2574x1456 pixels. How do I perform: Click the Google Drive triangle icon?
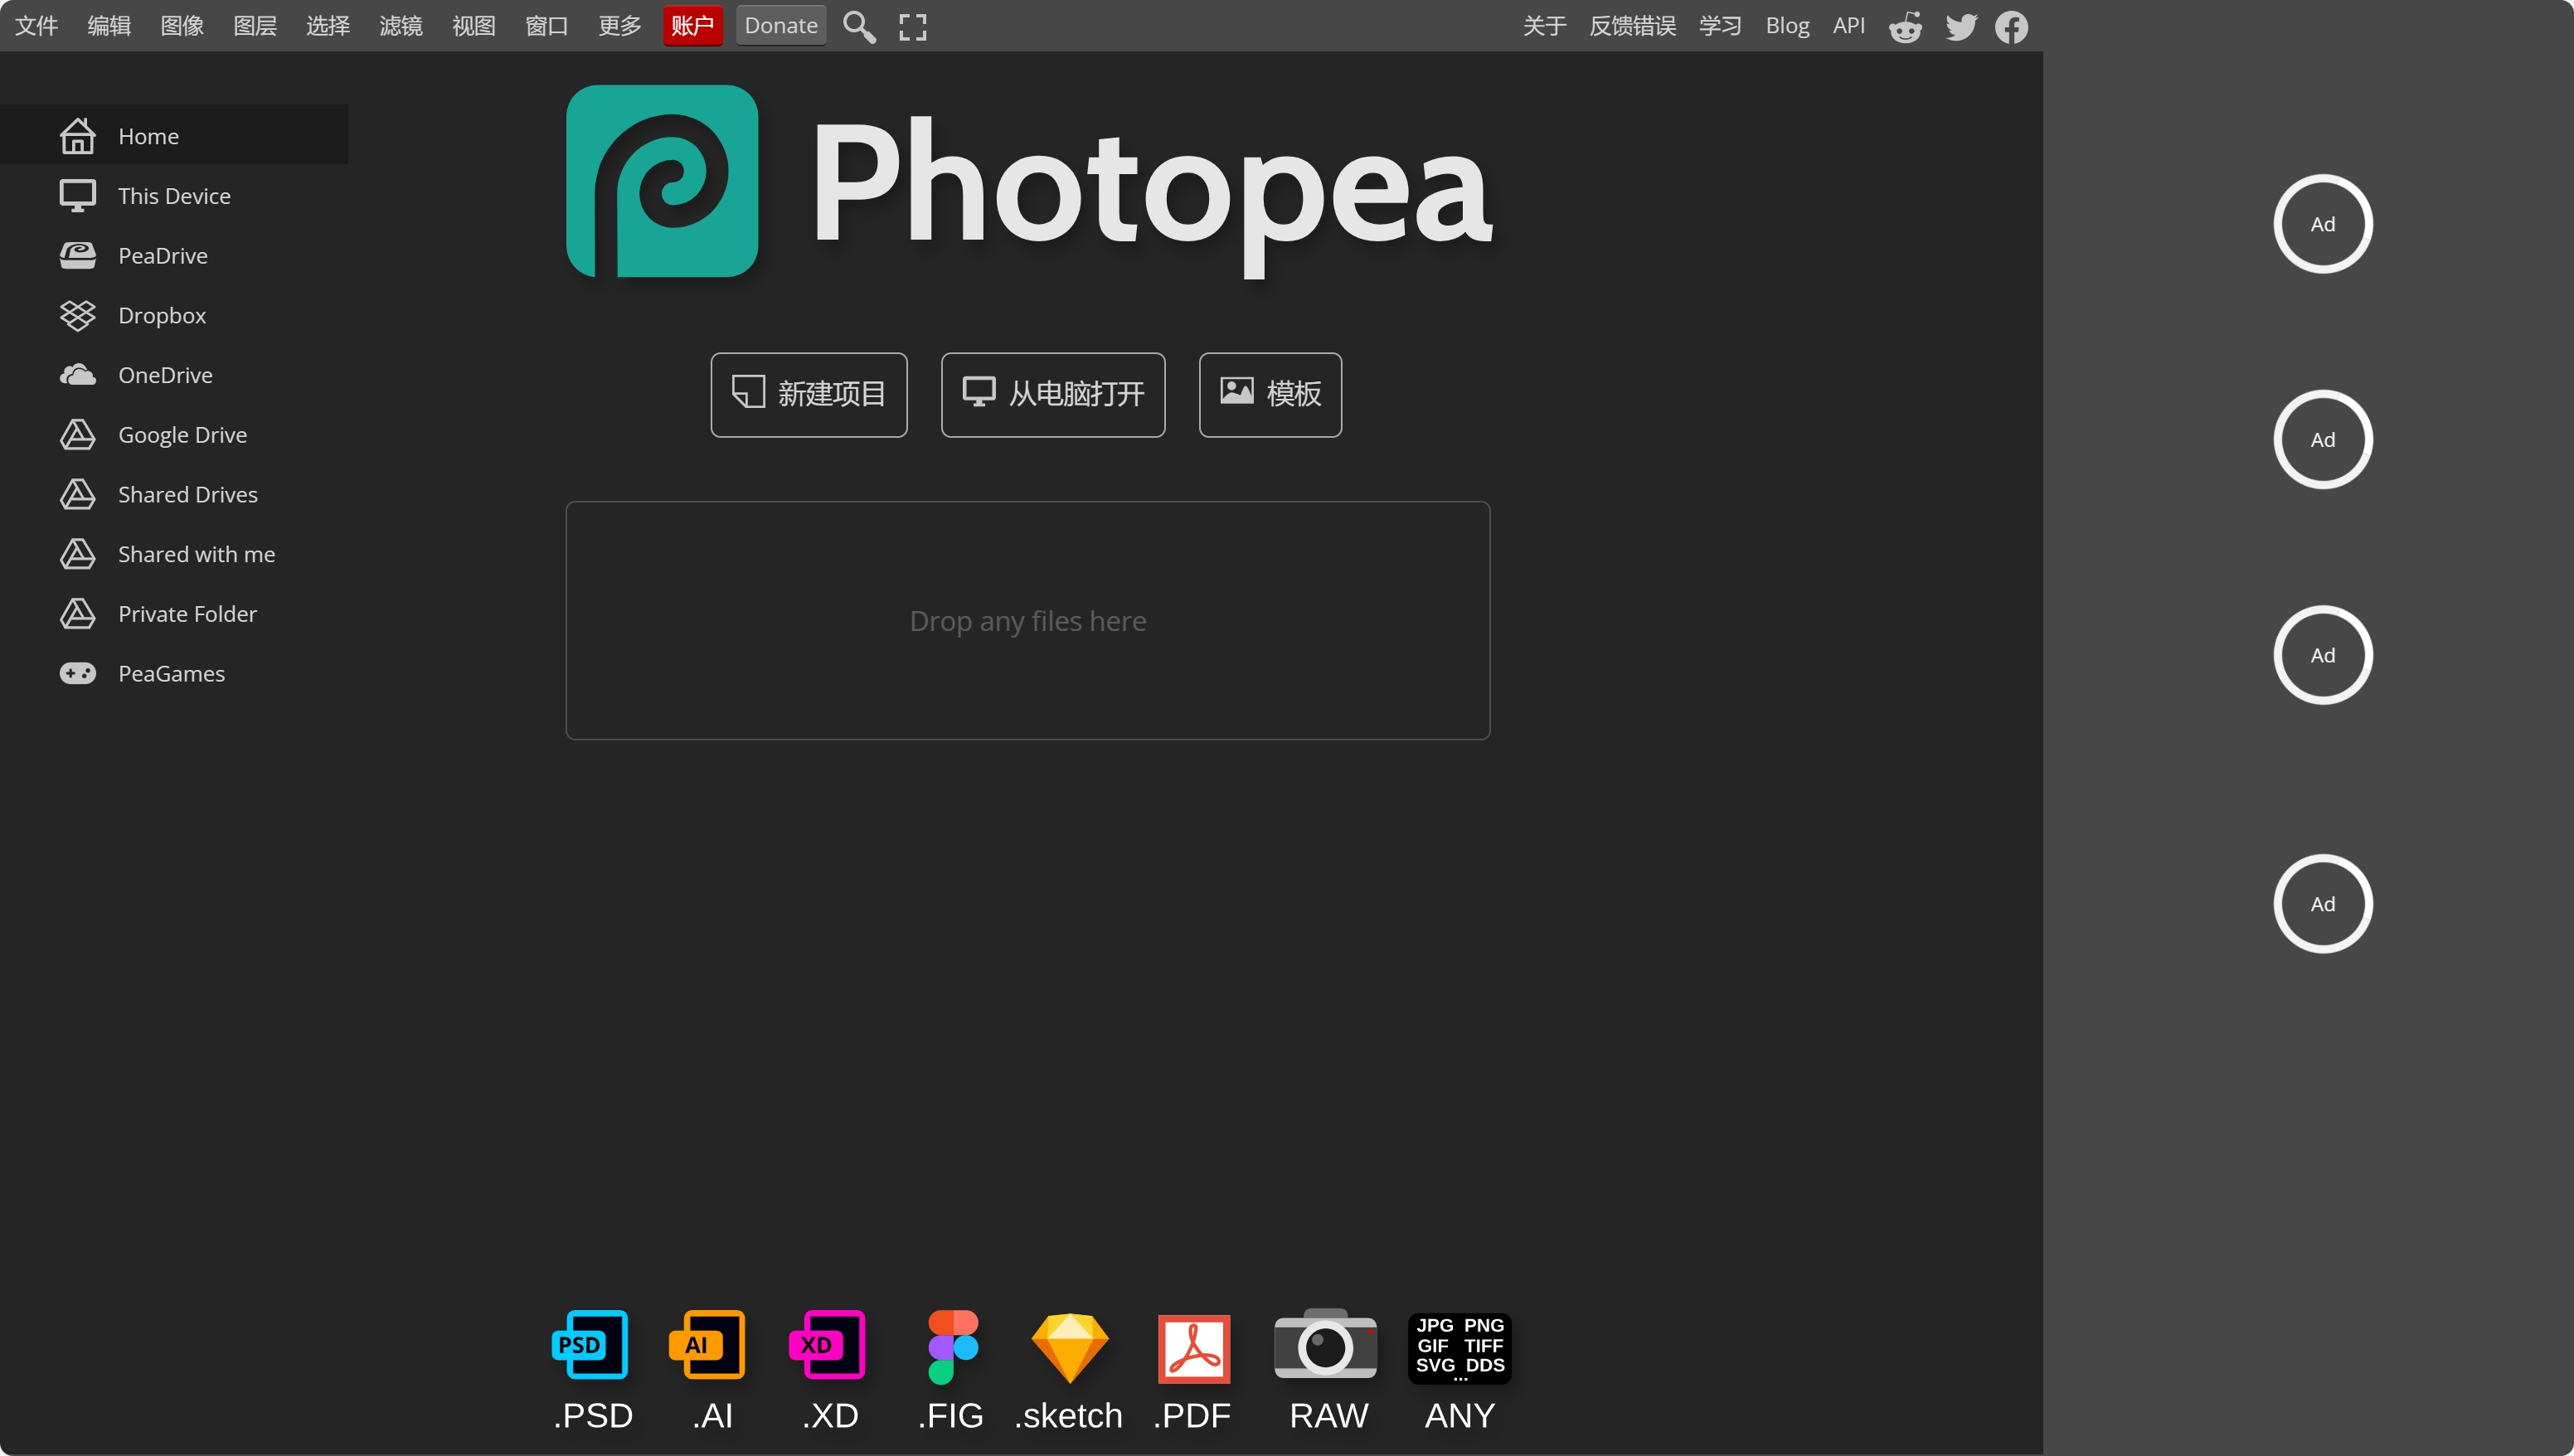pyautogui.click(x=77, y=435)
